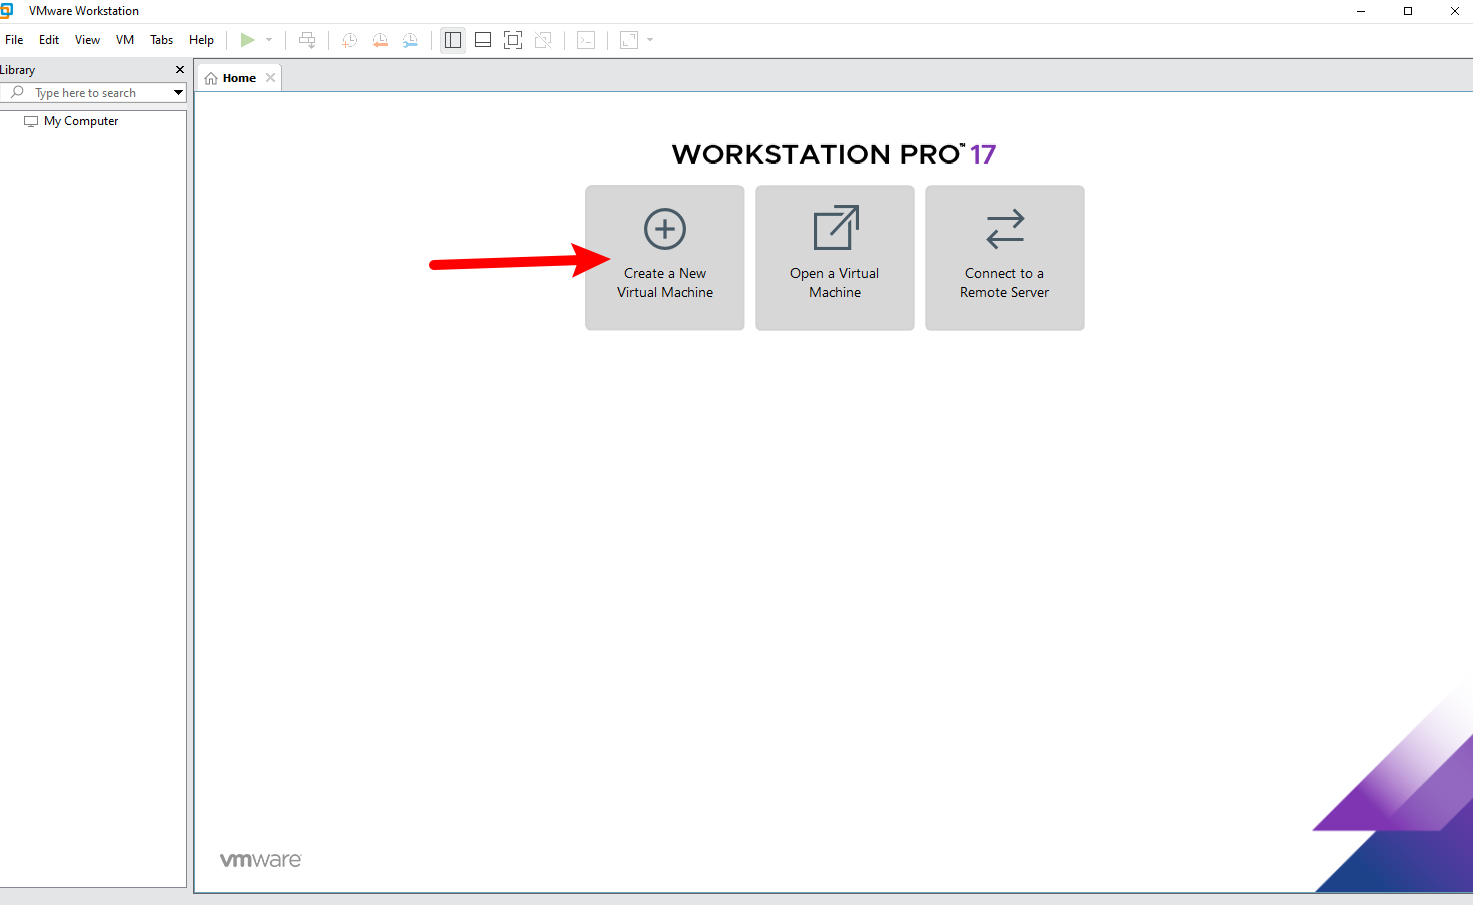Open the VM menu
Viewport: 1473px width, 905px height.
pos(125,40)
